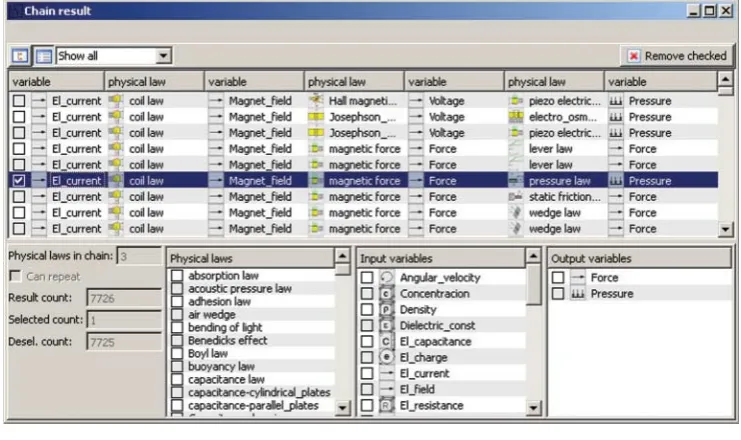Viewport: 741px width, 440px height.
Task: Click the Remove checked button
Action: (x=677, y=56)
